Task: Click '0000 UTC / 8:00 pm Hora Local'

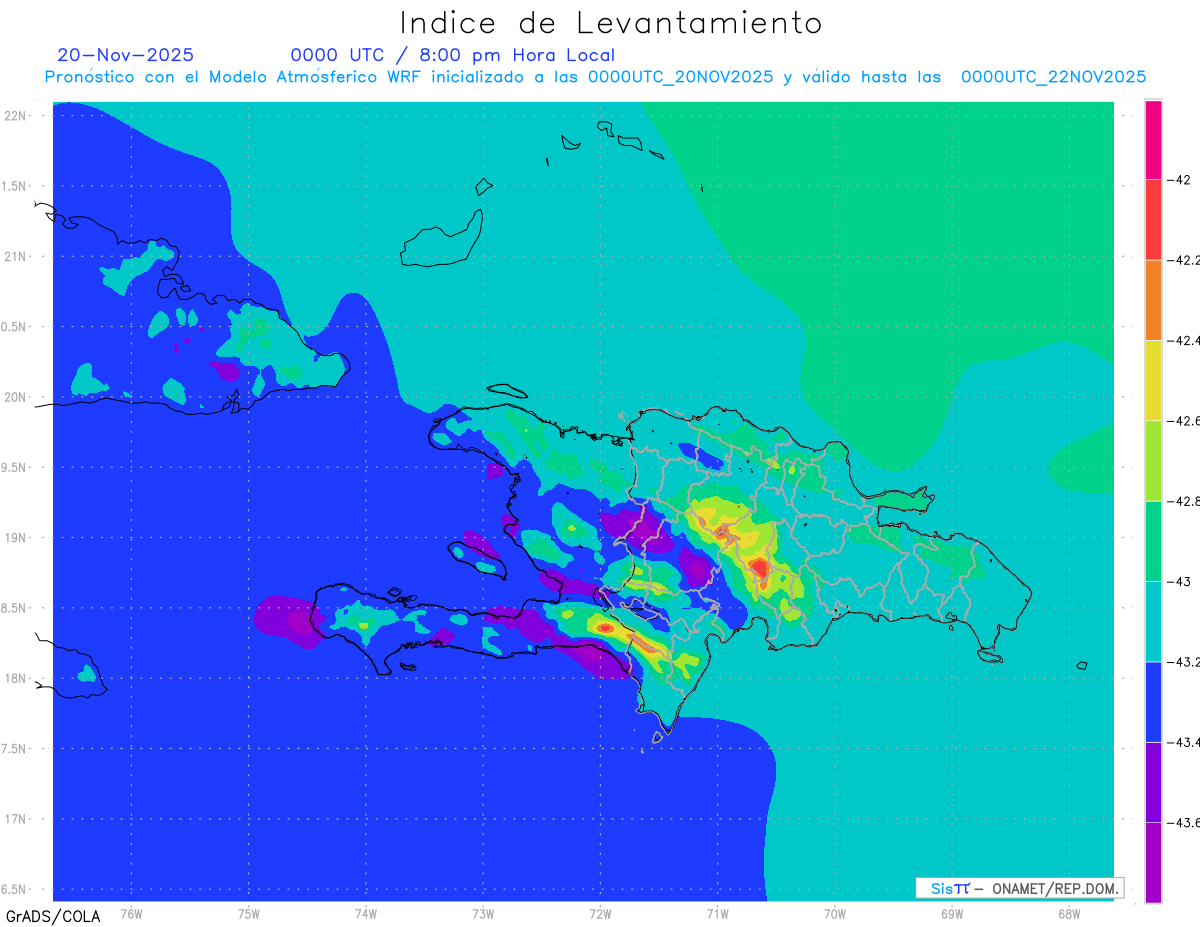Action: [x=453, y=55]
